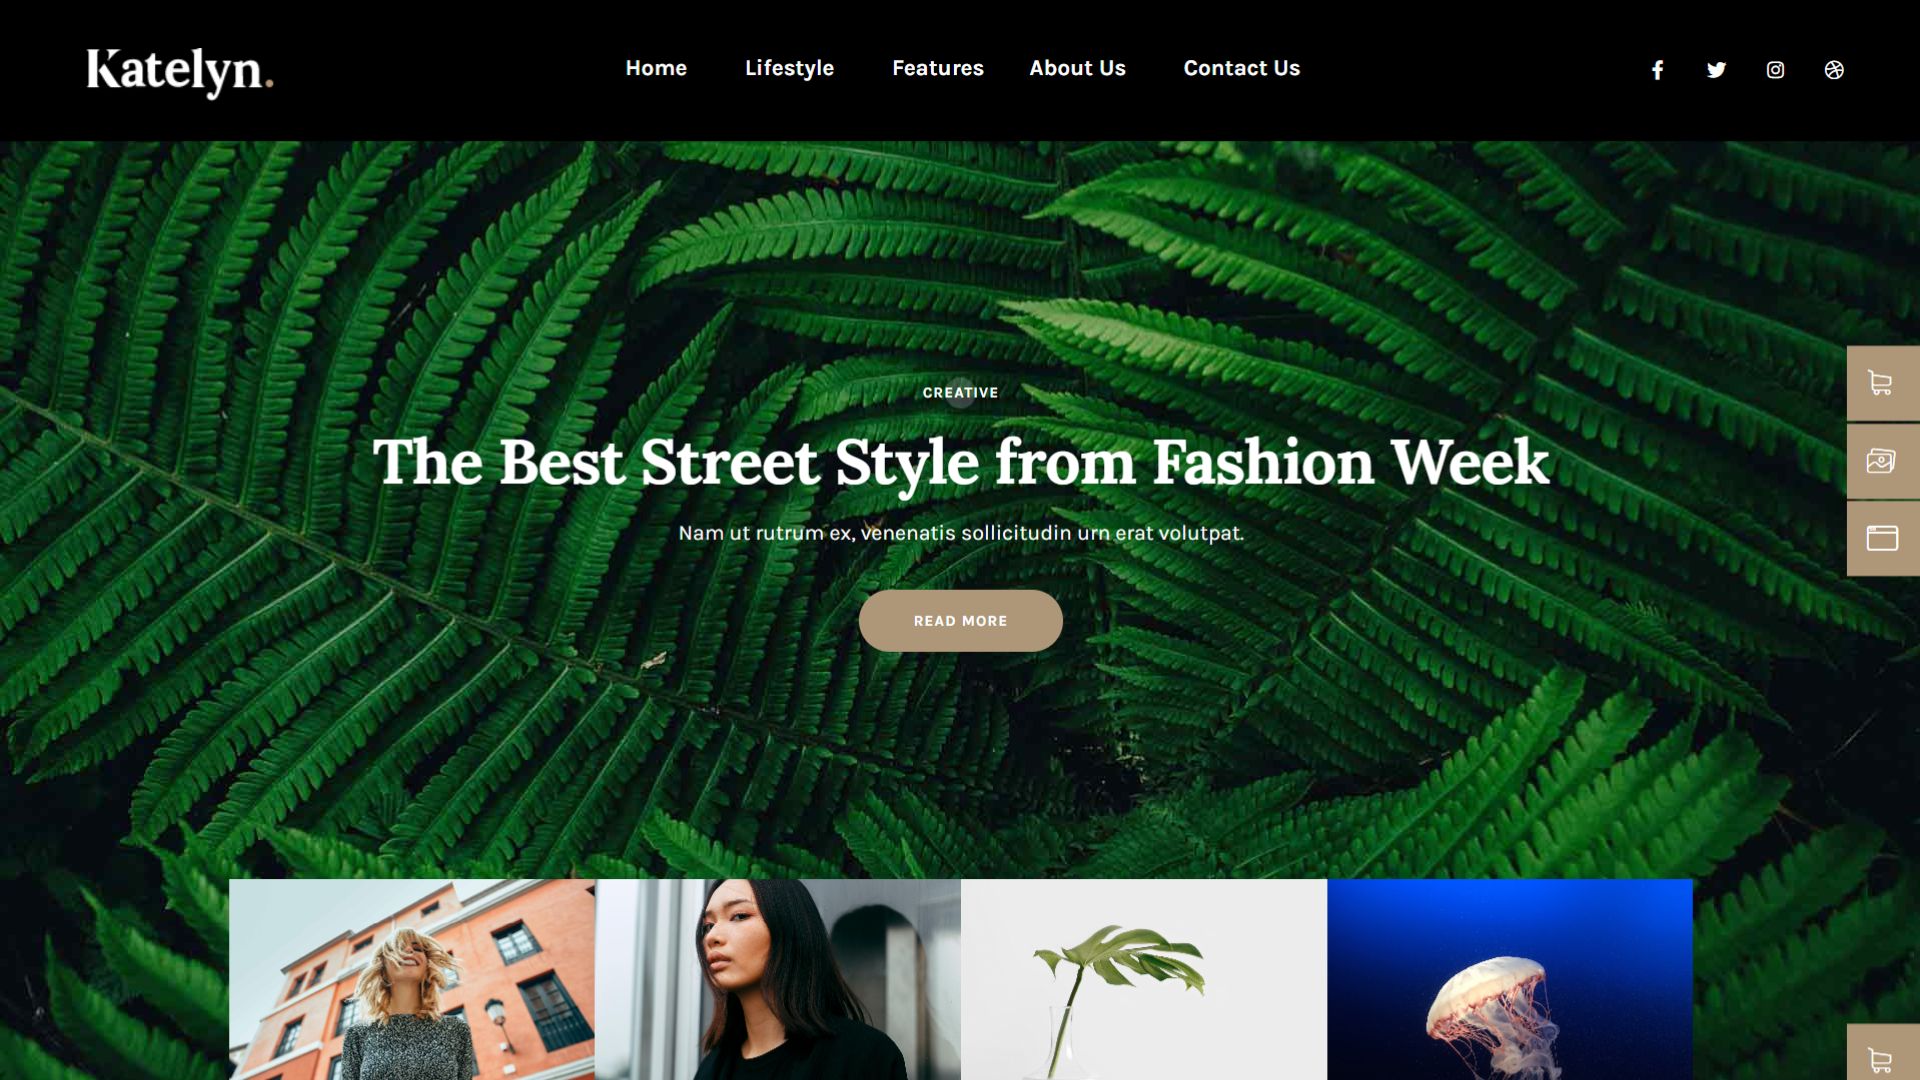The height and width of the screenshot is (1080, 1920).
Task: Open the Dribbble social icon
Action: [1834, 70]
